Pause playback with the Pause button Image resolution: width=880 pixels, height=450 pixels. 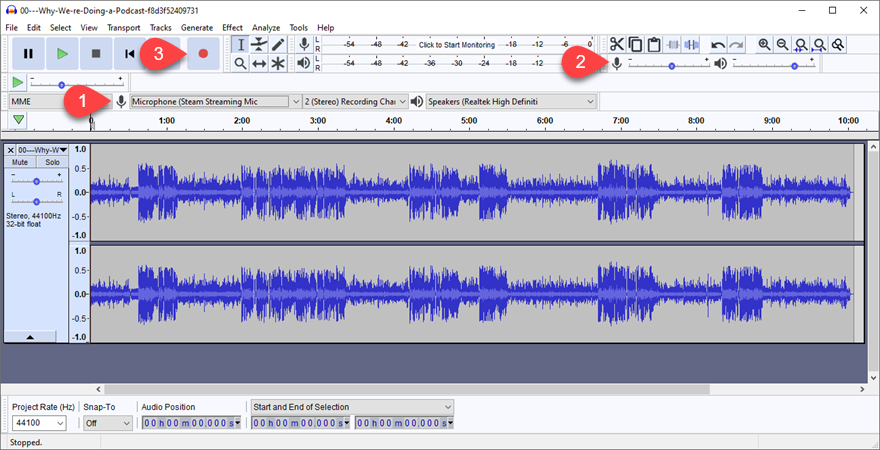[x=28, y=53]
